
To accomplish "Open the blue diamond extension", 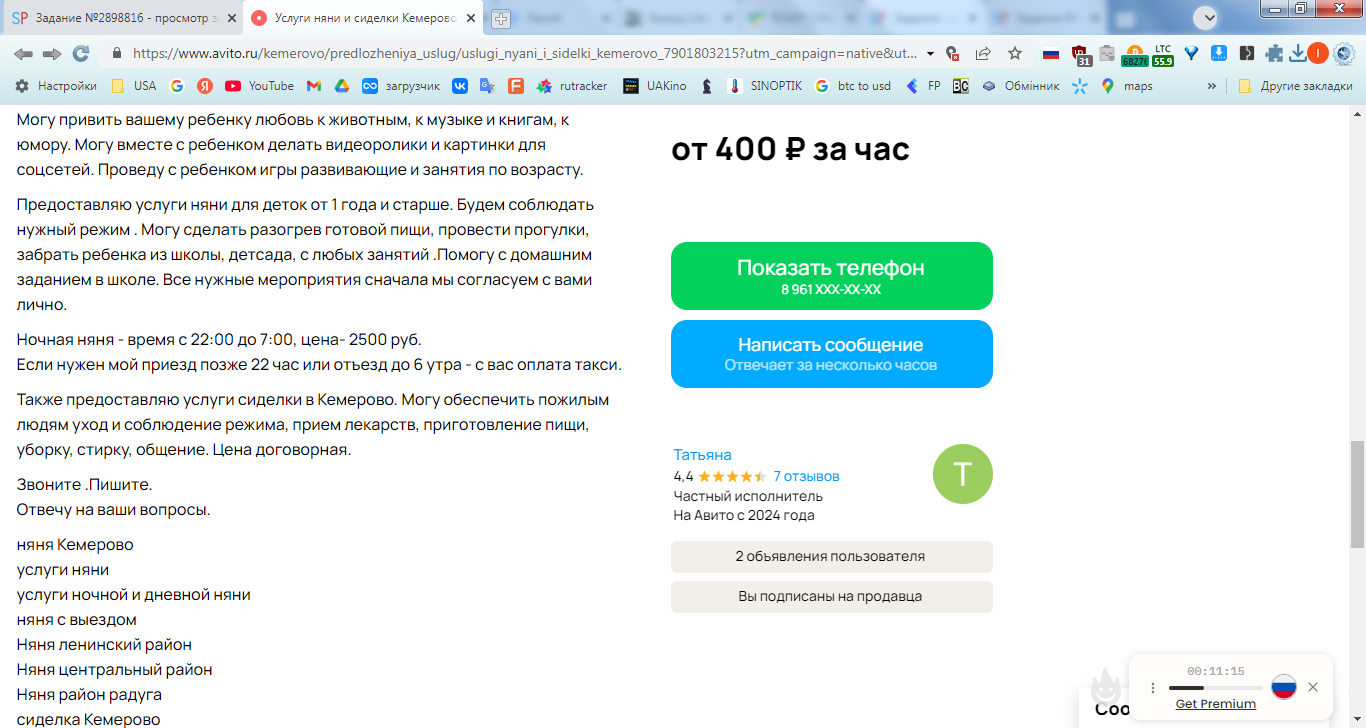I will [1191, 54].
